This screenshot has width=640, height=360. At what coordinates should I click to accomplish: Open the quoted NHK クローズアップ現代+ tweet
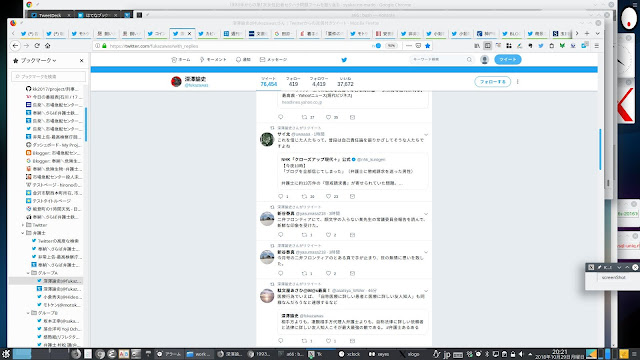coord(353,171)
